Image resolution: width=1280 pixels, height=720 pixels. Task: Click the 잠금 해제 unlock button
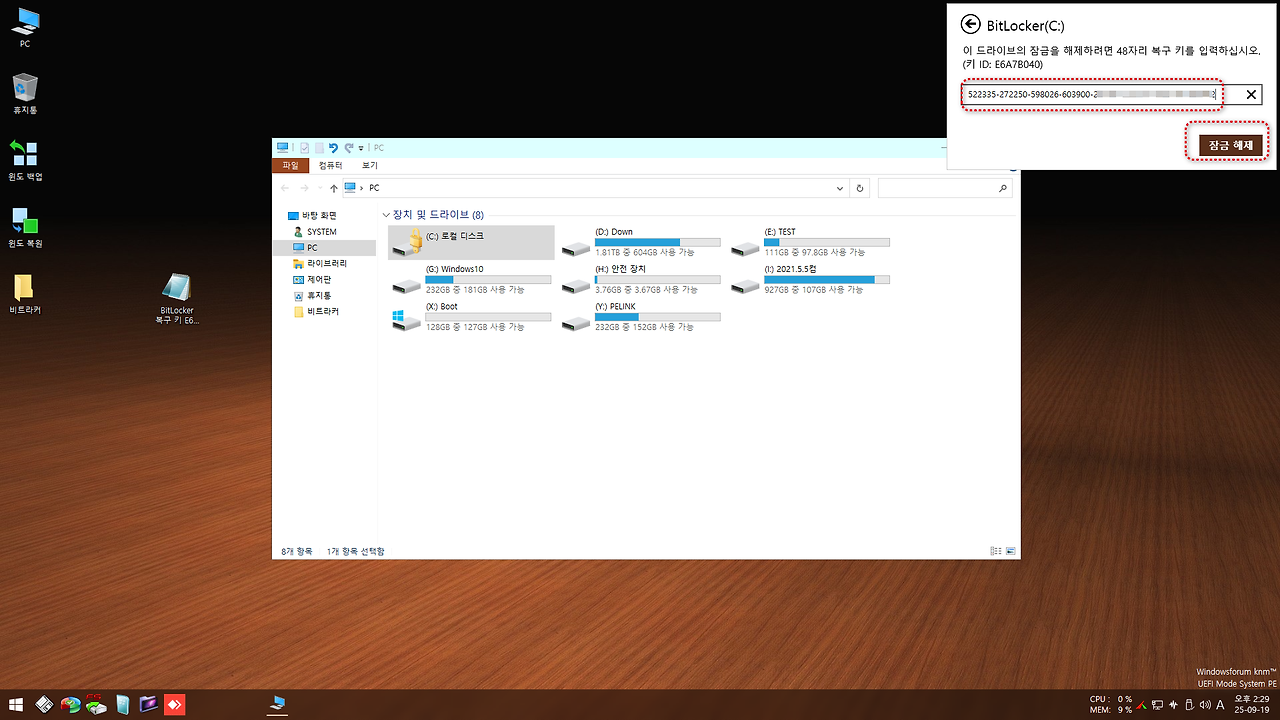click(x=1231, y=146)
